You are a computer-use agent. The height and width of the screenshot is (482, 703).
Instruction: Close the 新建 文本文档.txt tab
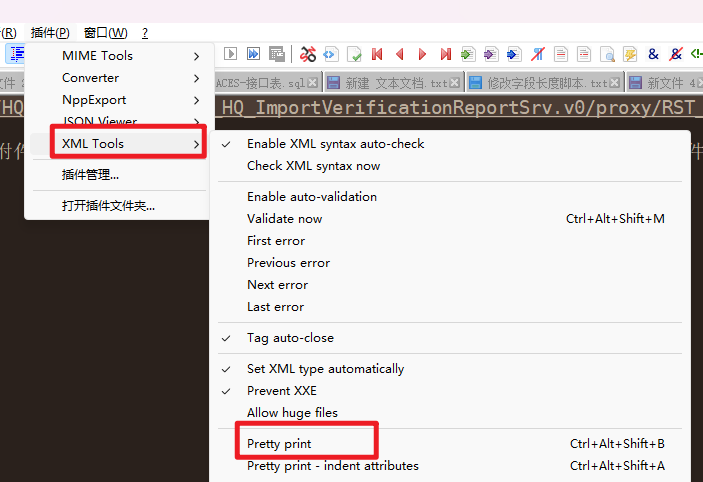(x=456, y=83)
